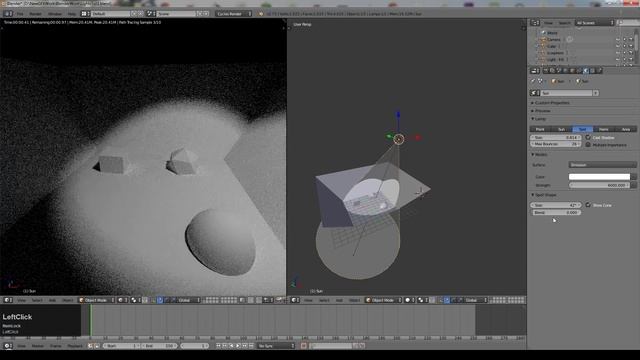Set lamp type to Sun
Screen dimensions: 640x360
[x=561, y=129]
